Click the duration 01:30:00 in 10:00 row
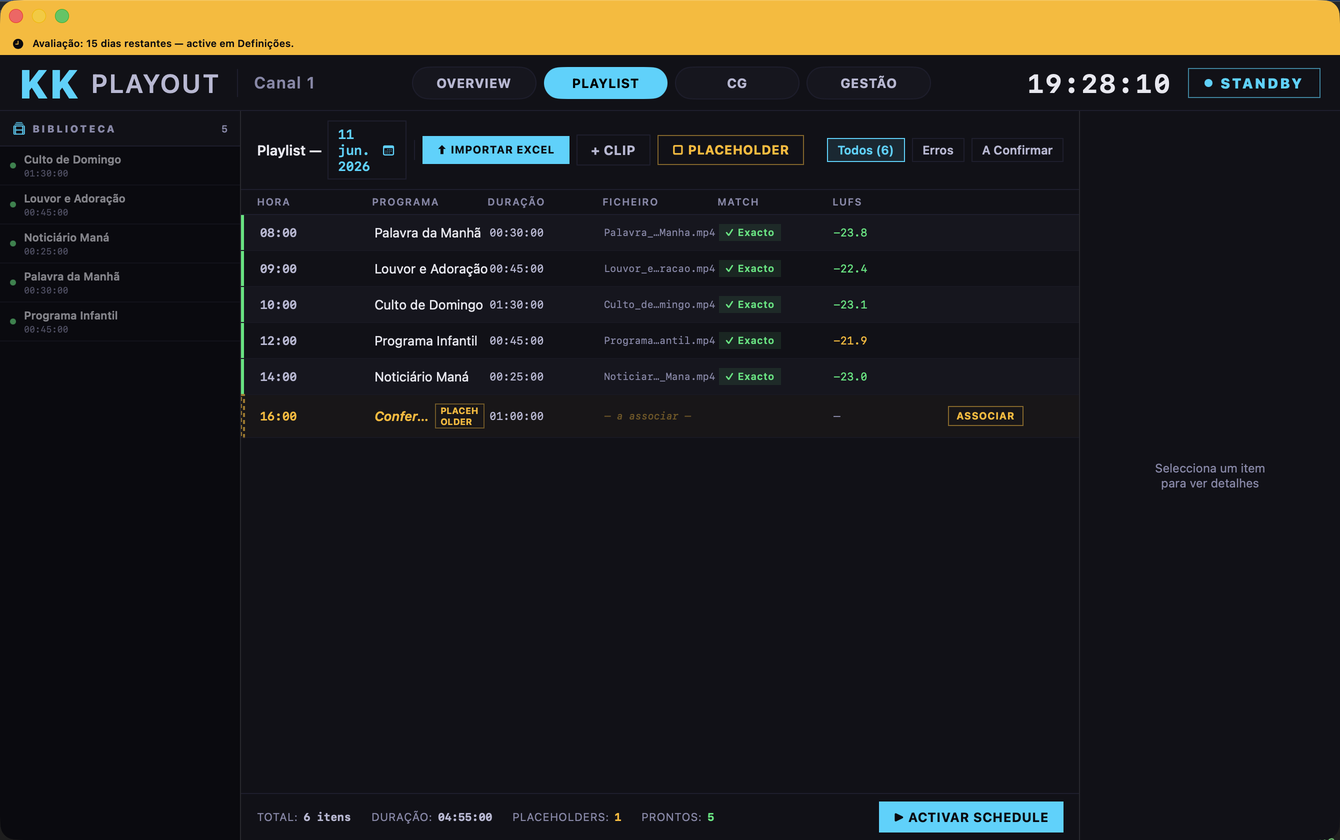1340x840 pixels. tap(516, 305)
